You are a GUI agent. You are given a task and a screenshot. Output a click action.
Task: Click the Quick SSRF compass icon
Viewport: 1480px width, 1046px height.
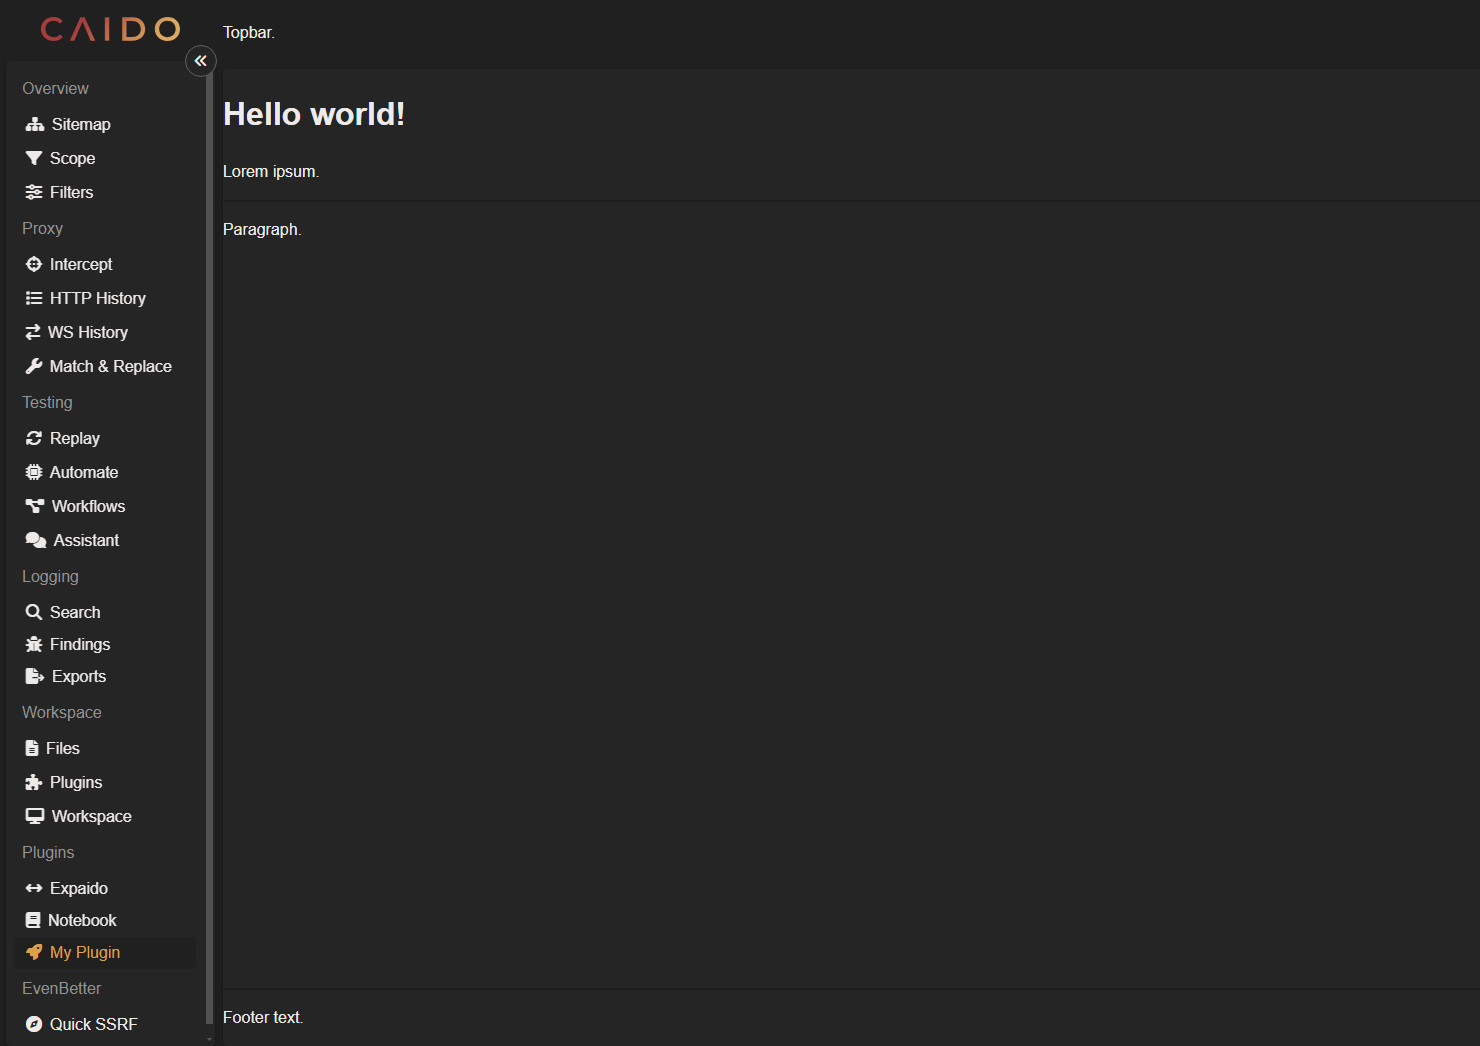pyautogui.click(x=34, y=1024)
